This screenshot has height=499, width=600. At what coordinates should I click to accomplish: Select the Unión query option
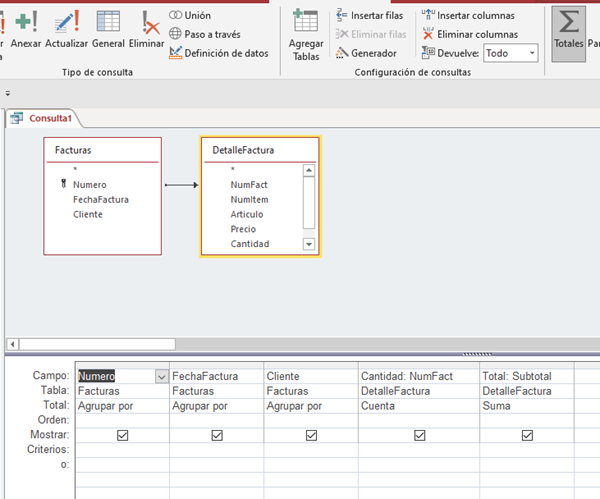click(190, 16)
